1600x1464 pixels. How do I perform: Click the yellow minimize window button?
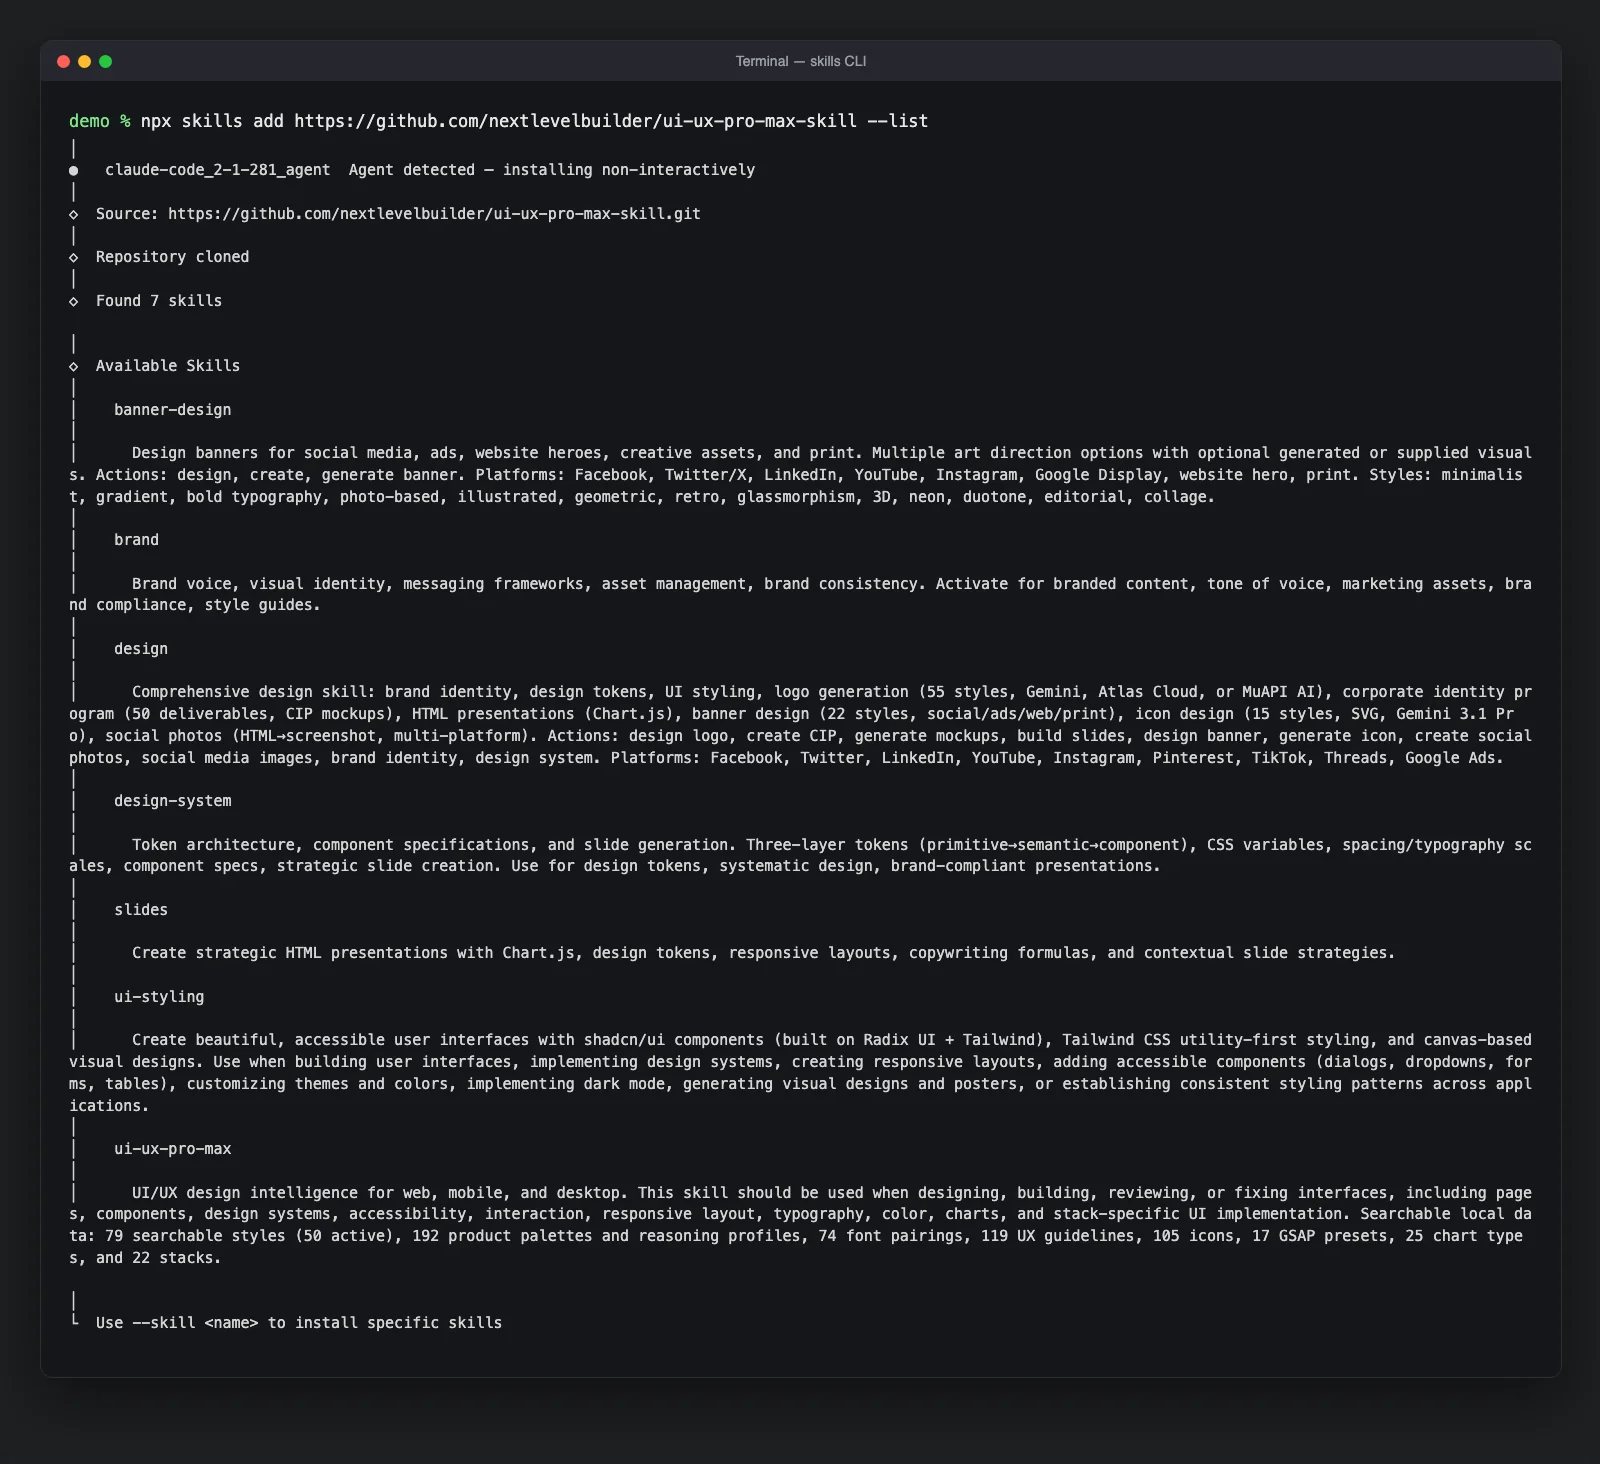(84, 61)
